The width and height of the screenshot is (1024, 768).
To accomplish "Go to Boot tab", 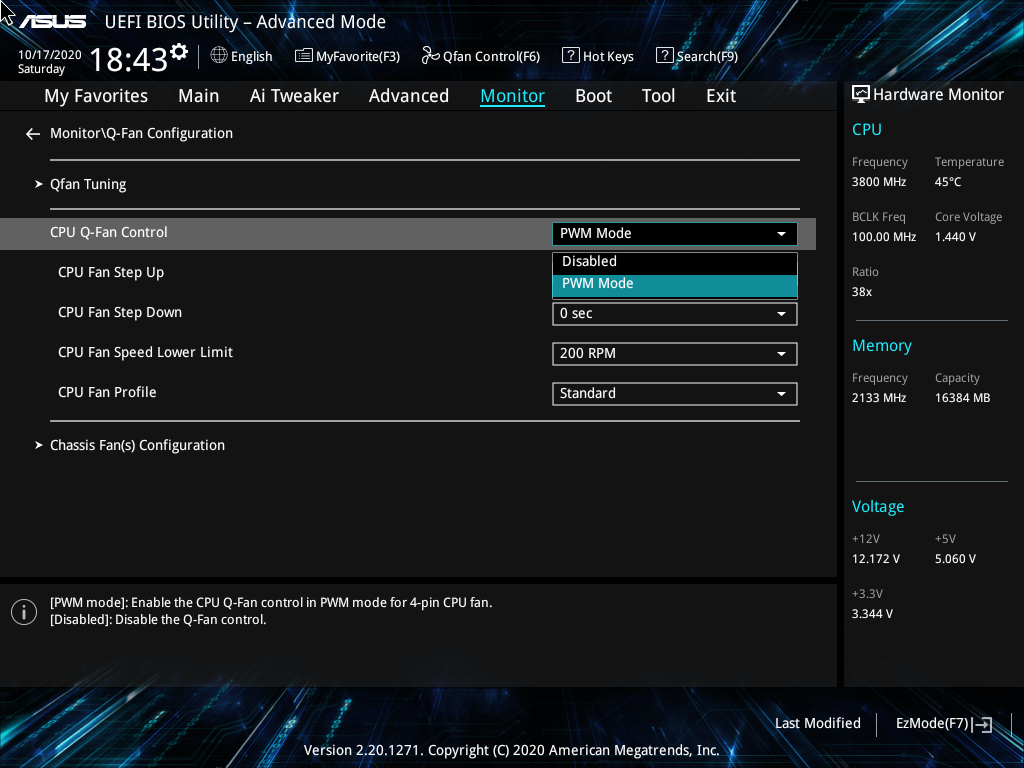I will click(x=594, y=96).
